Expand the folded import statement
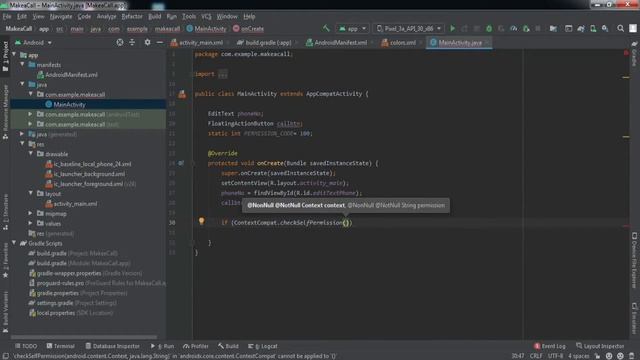Image resolution: width=640 pixels, height=360 pixels. point(222,74)
